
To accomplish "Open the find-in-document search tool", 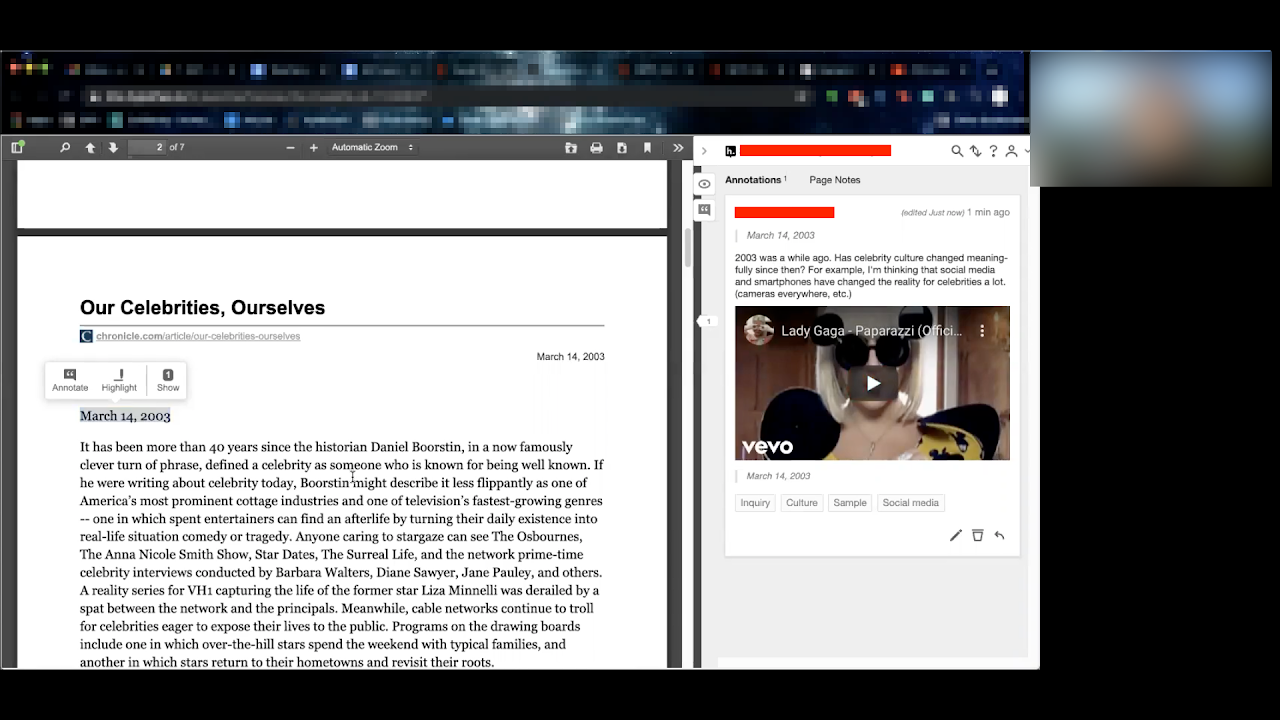I will point(65,147).
